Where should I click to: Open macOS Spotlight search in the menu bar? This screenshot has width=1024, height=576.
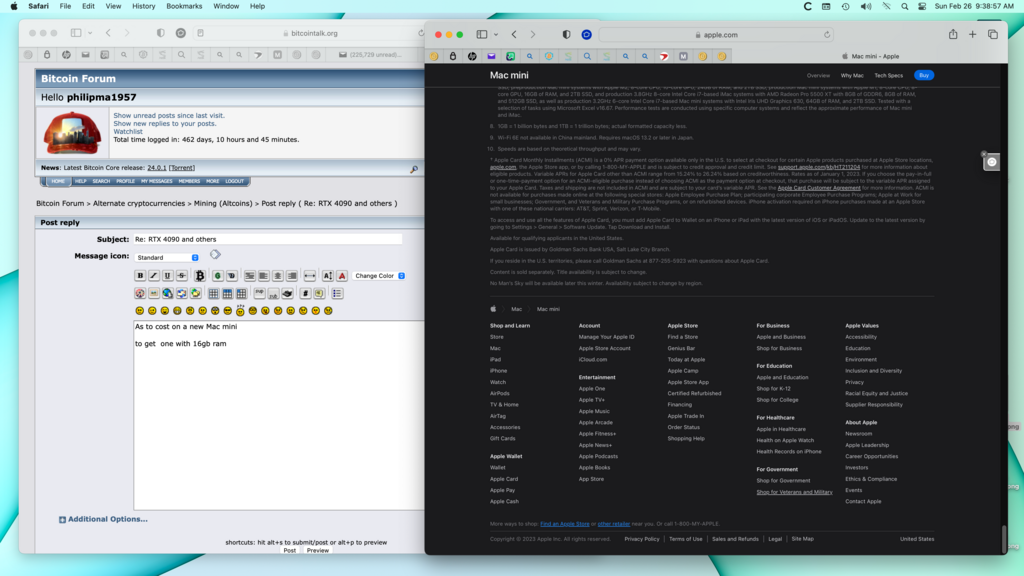coord(904,7)
